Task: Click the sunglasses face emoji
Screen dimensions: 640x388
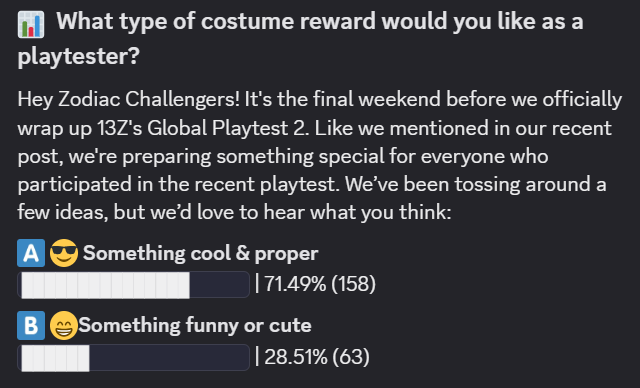Action: (64, 253)
